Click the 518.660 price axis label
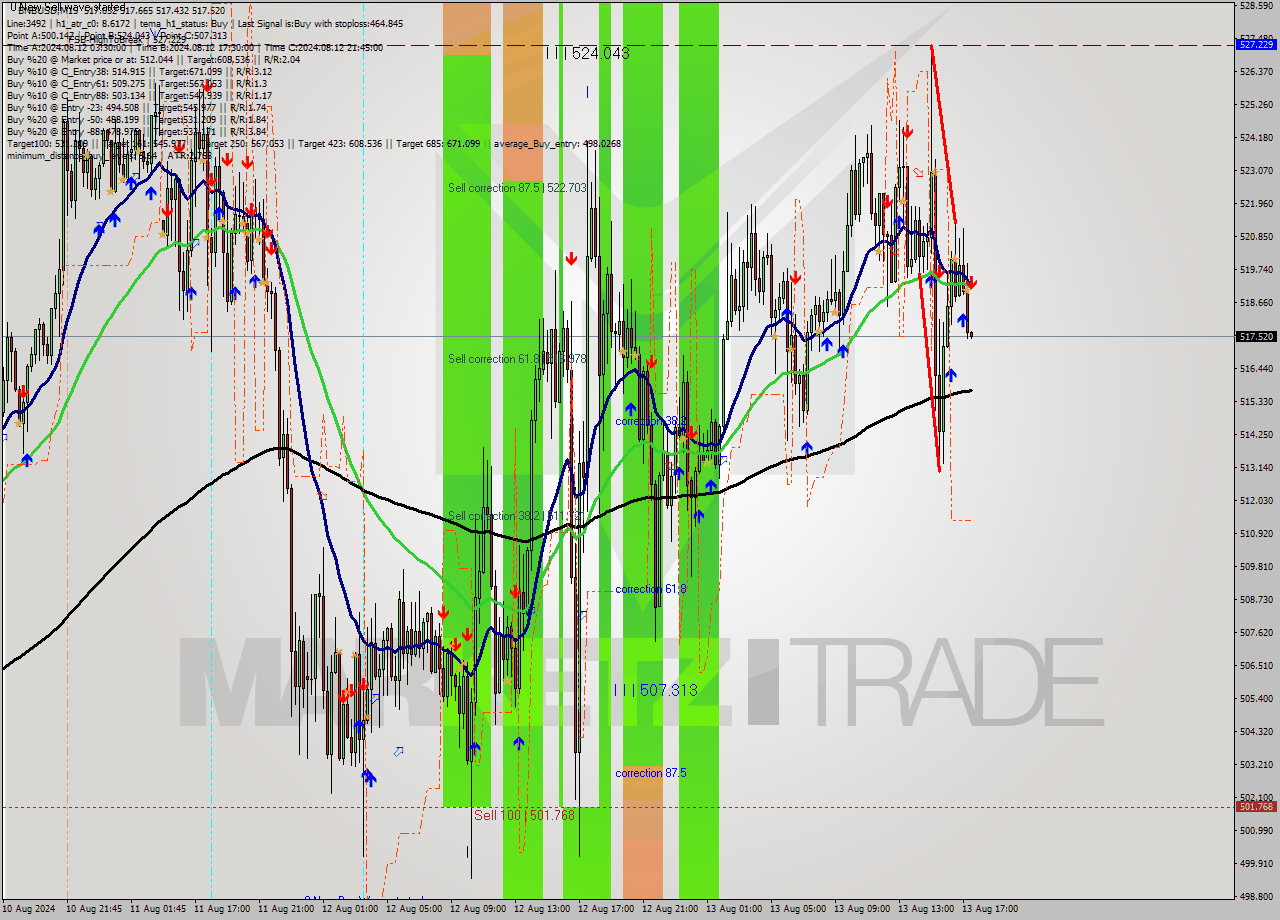This screenshot has width=1280, height=920. 1256,302
